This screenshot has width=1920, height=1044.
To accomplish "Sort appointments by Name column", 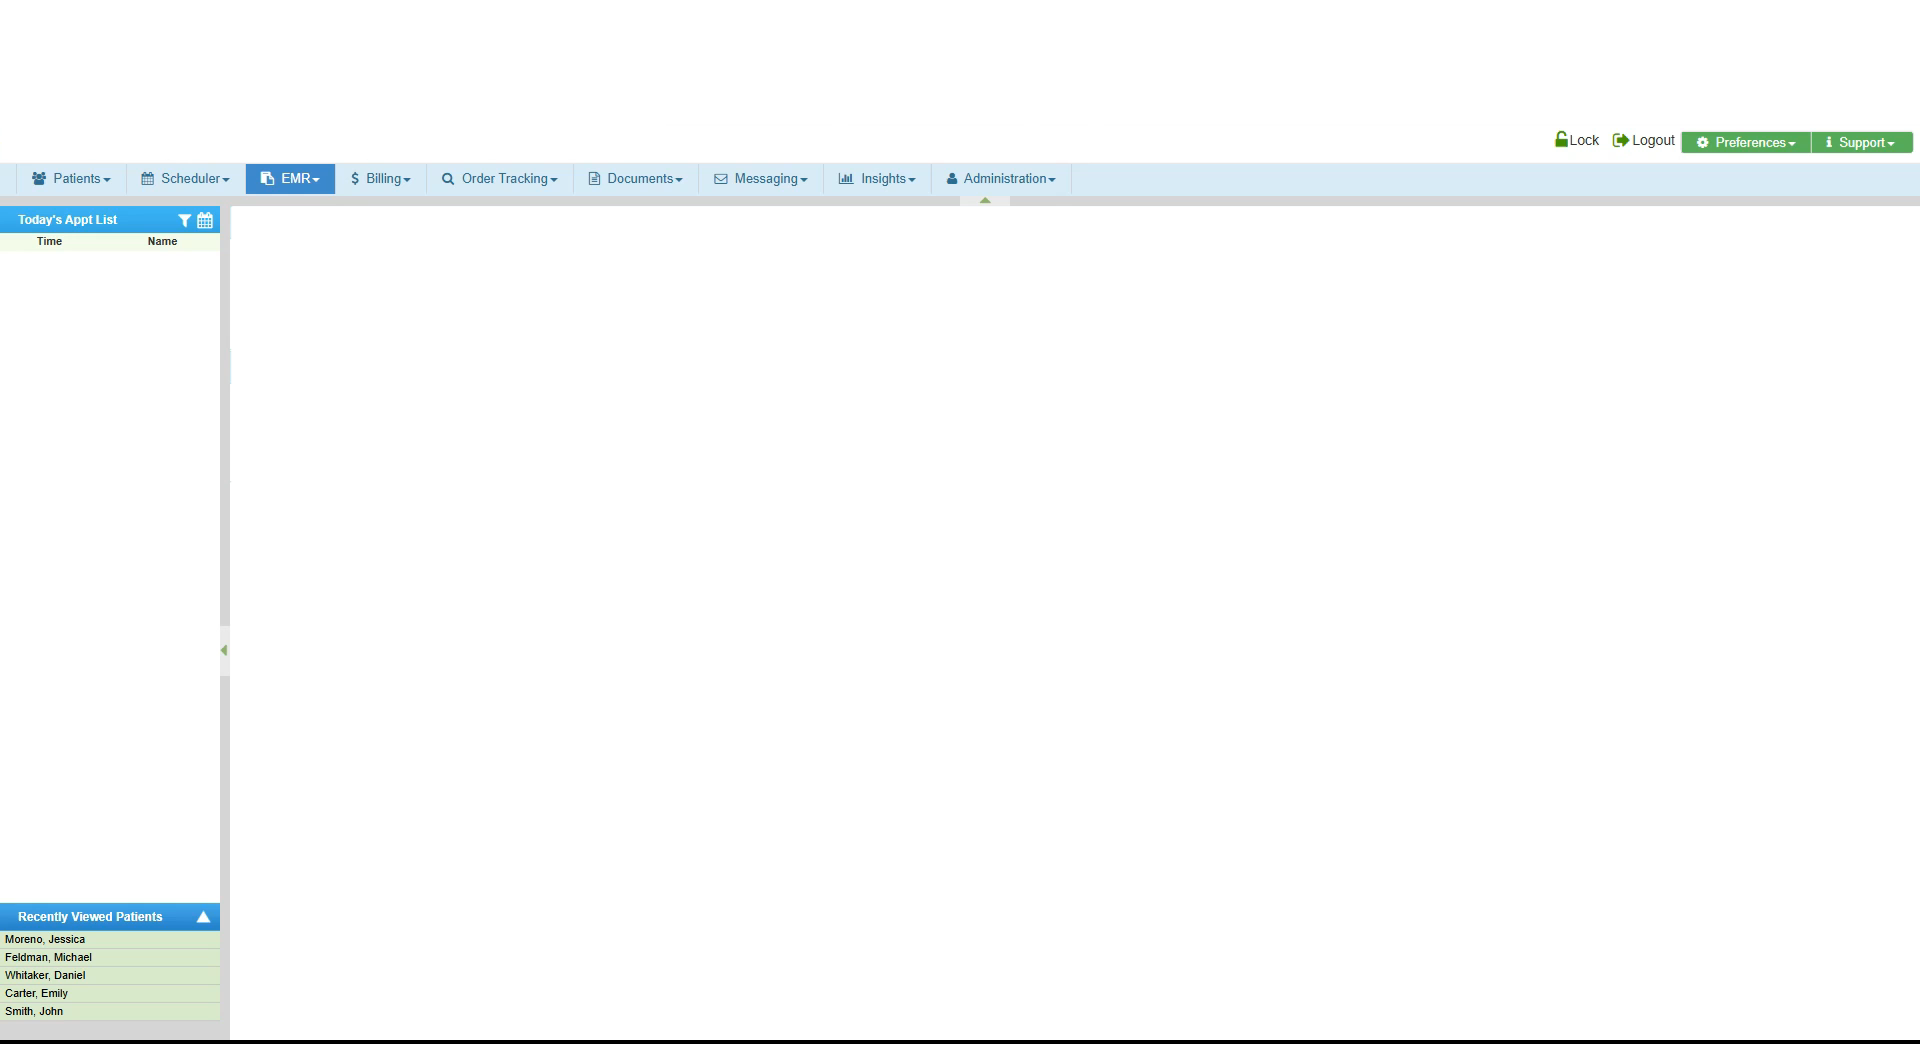I will tap(162, 242).
